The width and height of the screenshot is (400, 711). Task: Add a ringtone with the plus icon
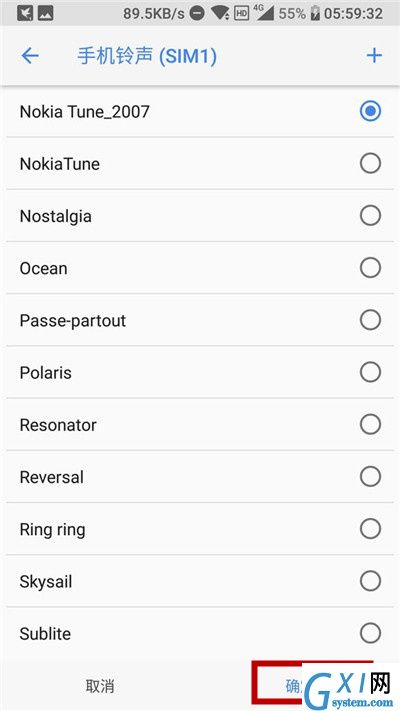tap(374, 55)
